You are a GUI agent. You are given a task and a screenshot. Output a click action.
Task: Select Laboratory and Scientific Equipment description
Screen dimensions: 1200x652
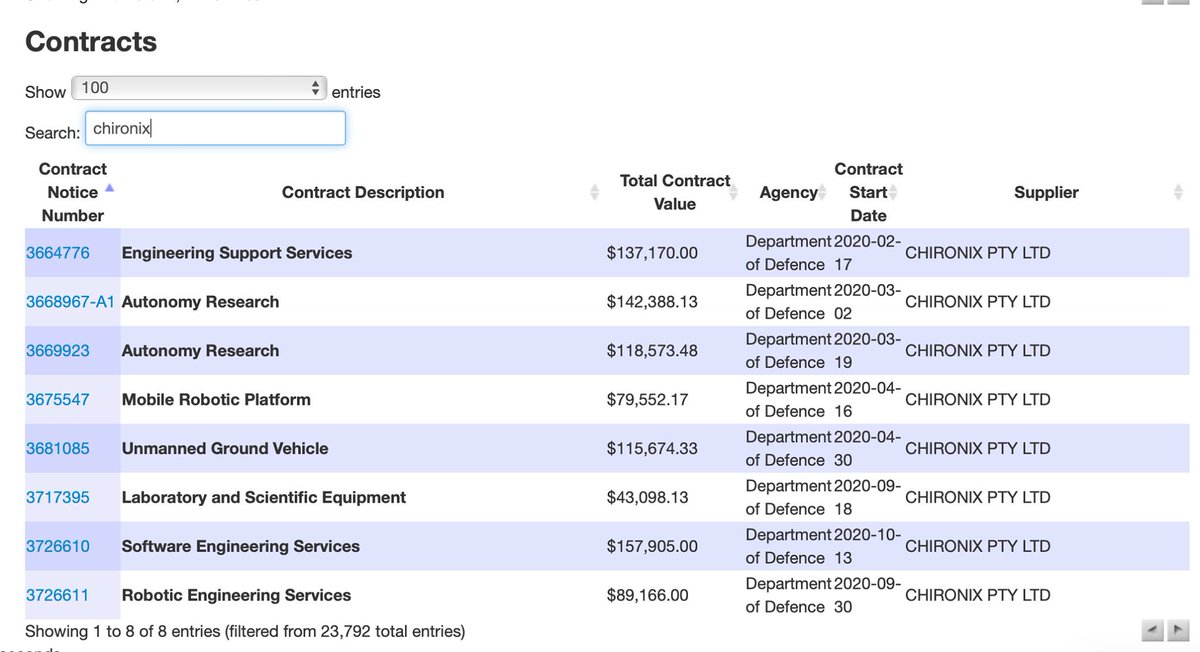coord(264,498)
